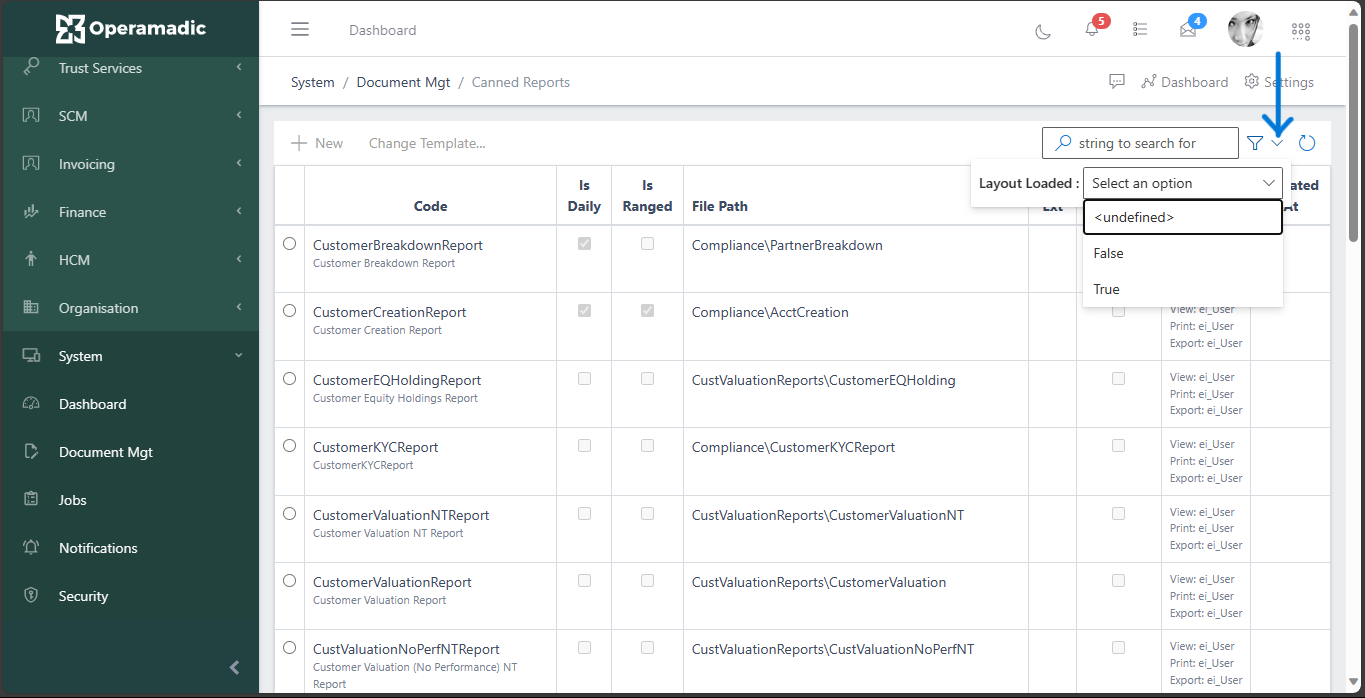The image size is (1365, 698).
Task: Select radio for CustomerValuationReport row
Action: tap(289, 580)
